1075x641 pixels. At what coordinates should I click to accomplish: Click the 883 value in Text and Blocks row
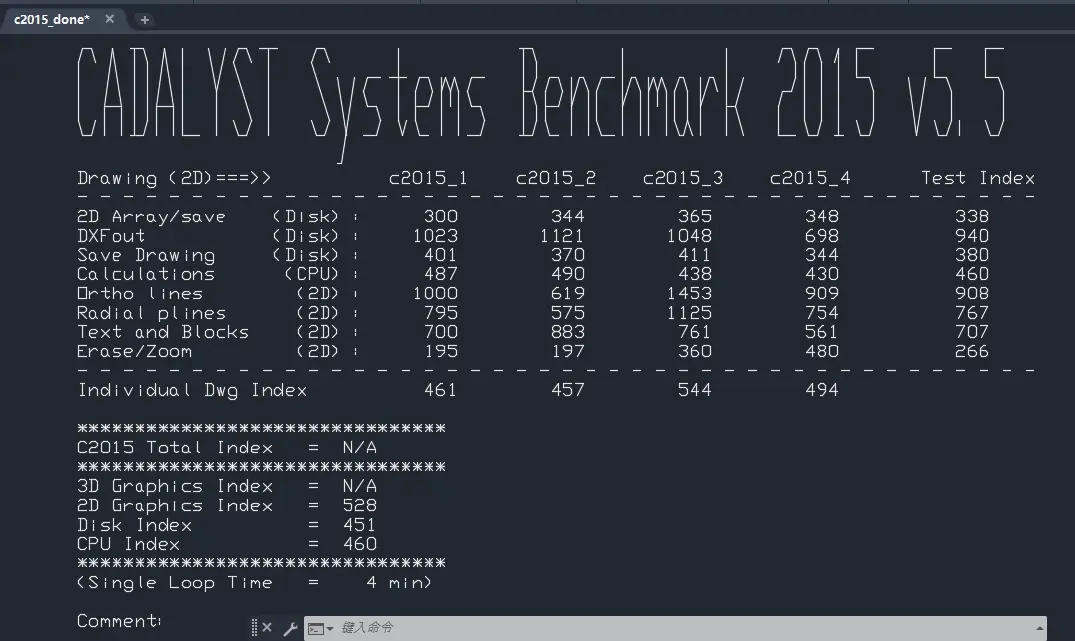pyautogui.click(x=568, y=332)
